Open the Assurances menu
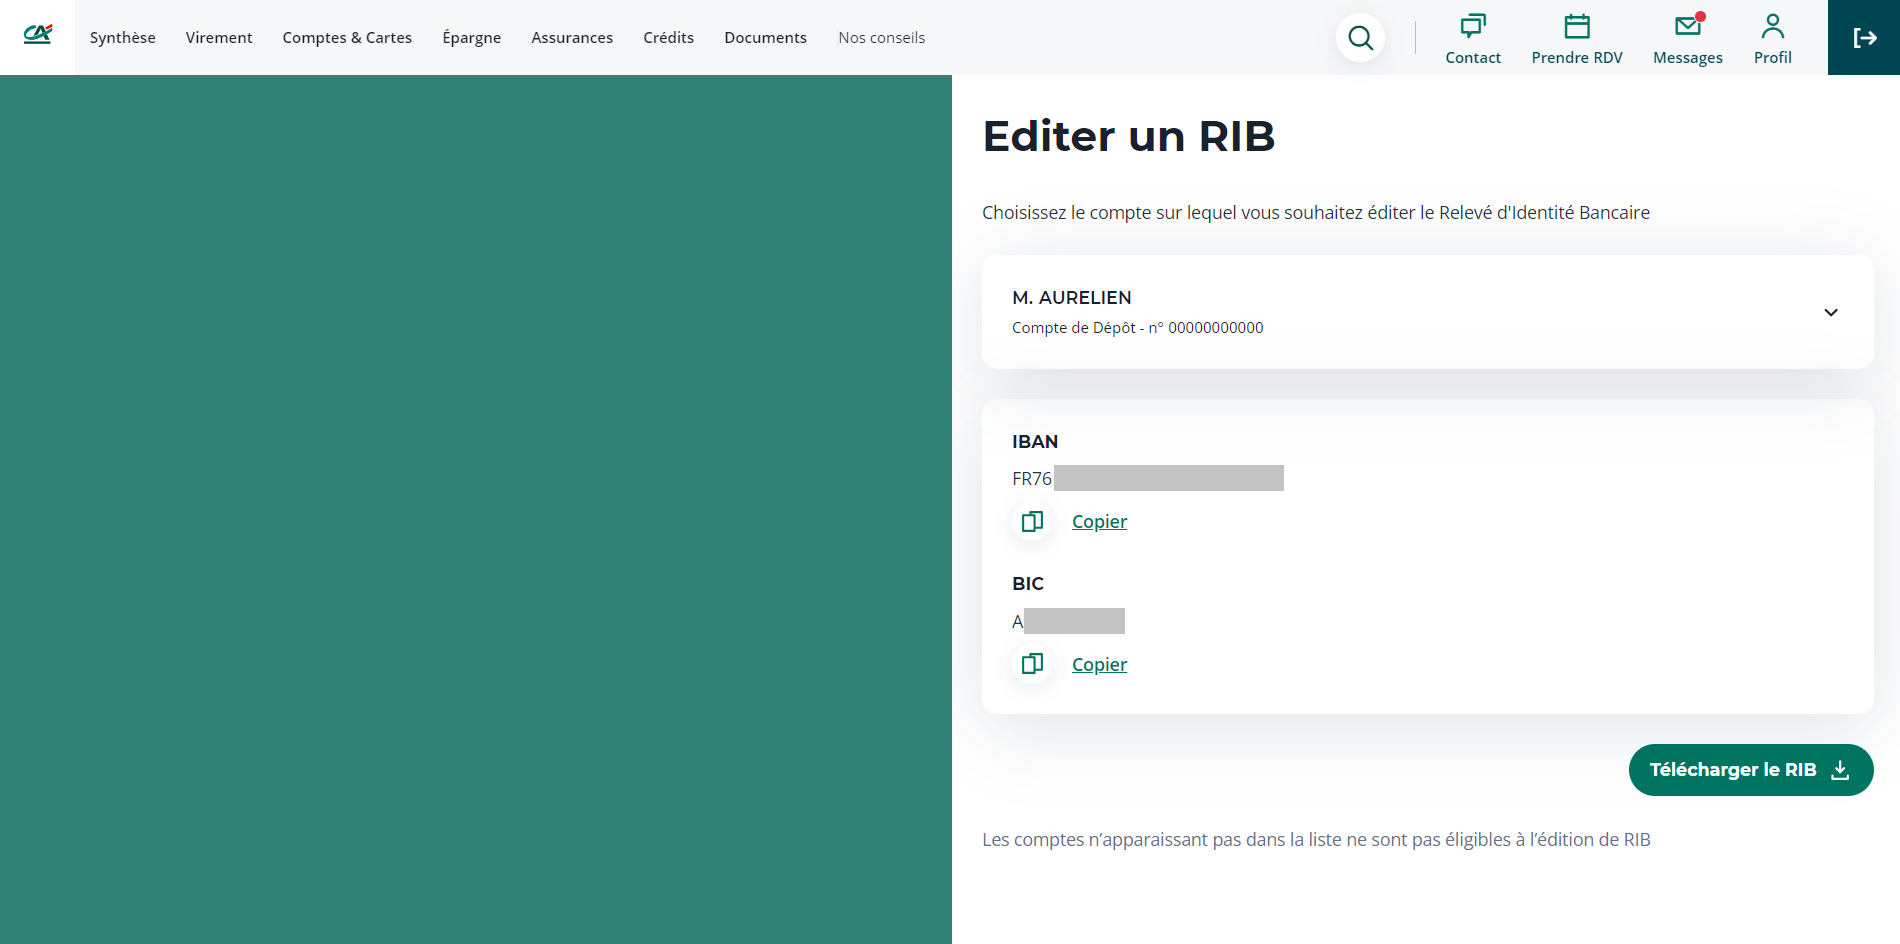This screenshot has height=944, width=1900. click(x=572, y=38)
